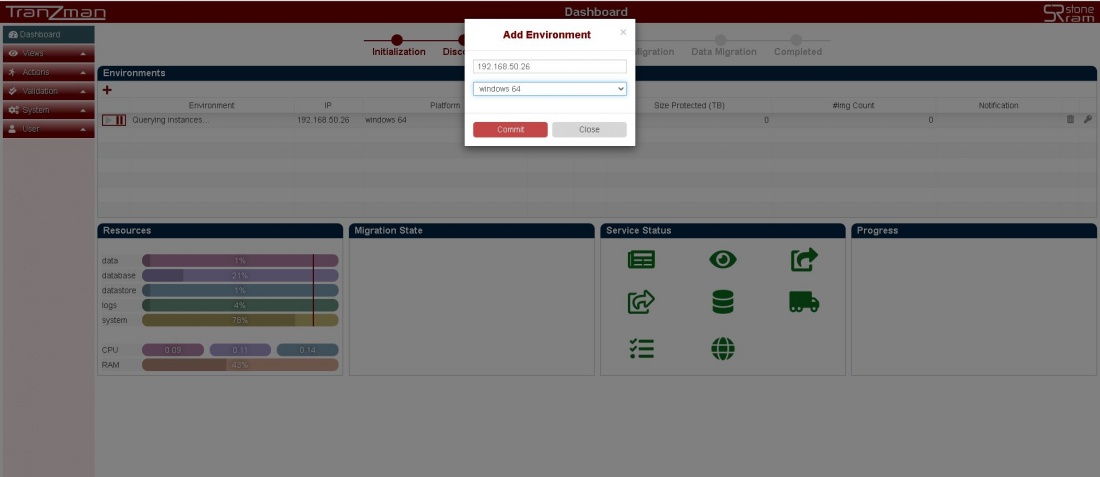The height and width of the screenshot is (477, 1100).
Task: Expand the System sidebar menu
Action: click(x=48, y=110)
